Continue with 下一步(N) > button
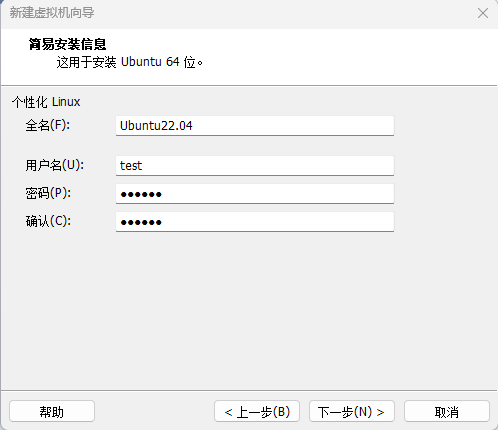Viewport: 498px width, 430px height. pyautogui.click(x=352, y=412)
